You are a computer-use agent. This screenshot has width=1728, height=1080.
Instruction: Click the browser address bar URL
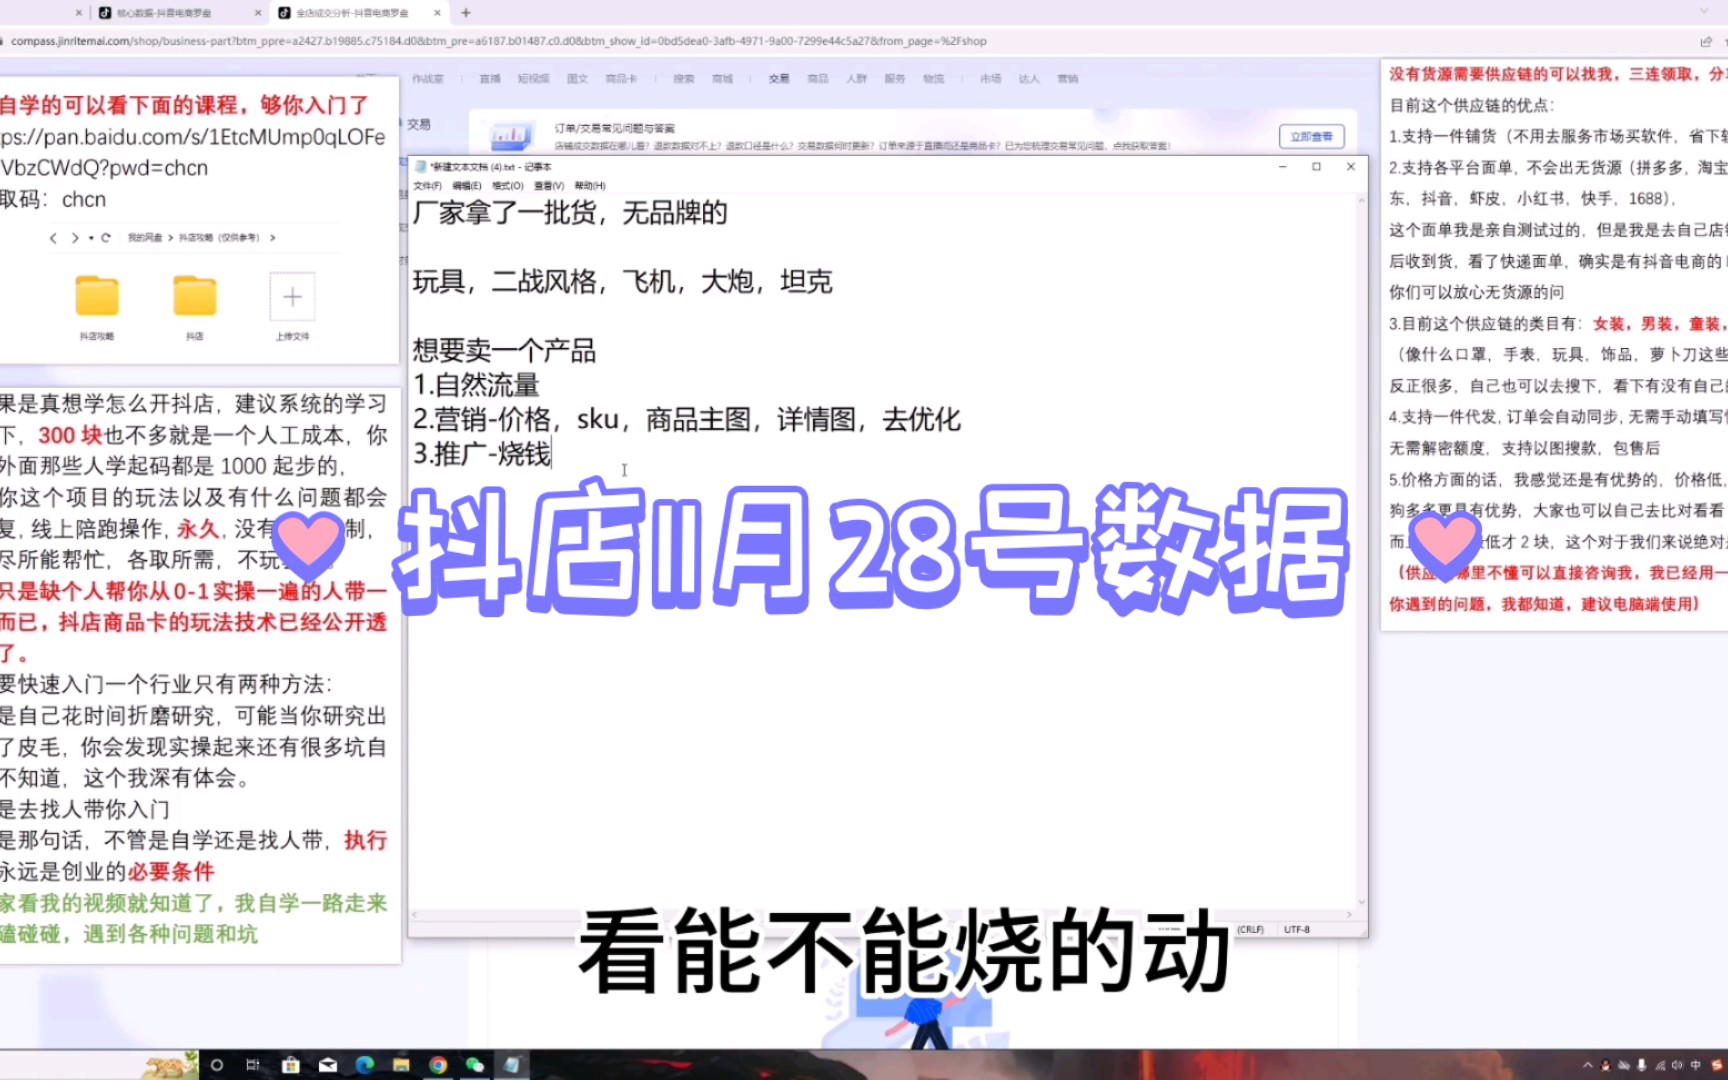click(499, 41)
